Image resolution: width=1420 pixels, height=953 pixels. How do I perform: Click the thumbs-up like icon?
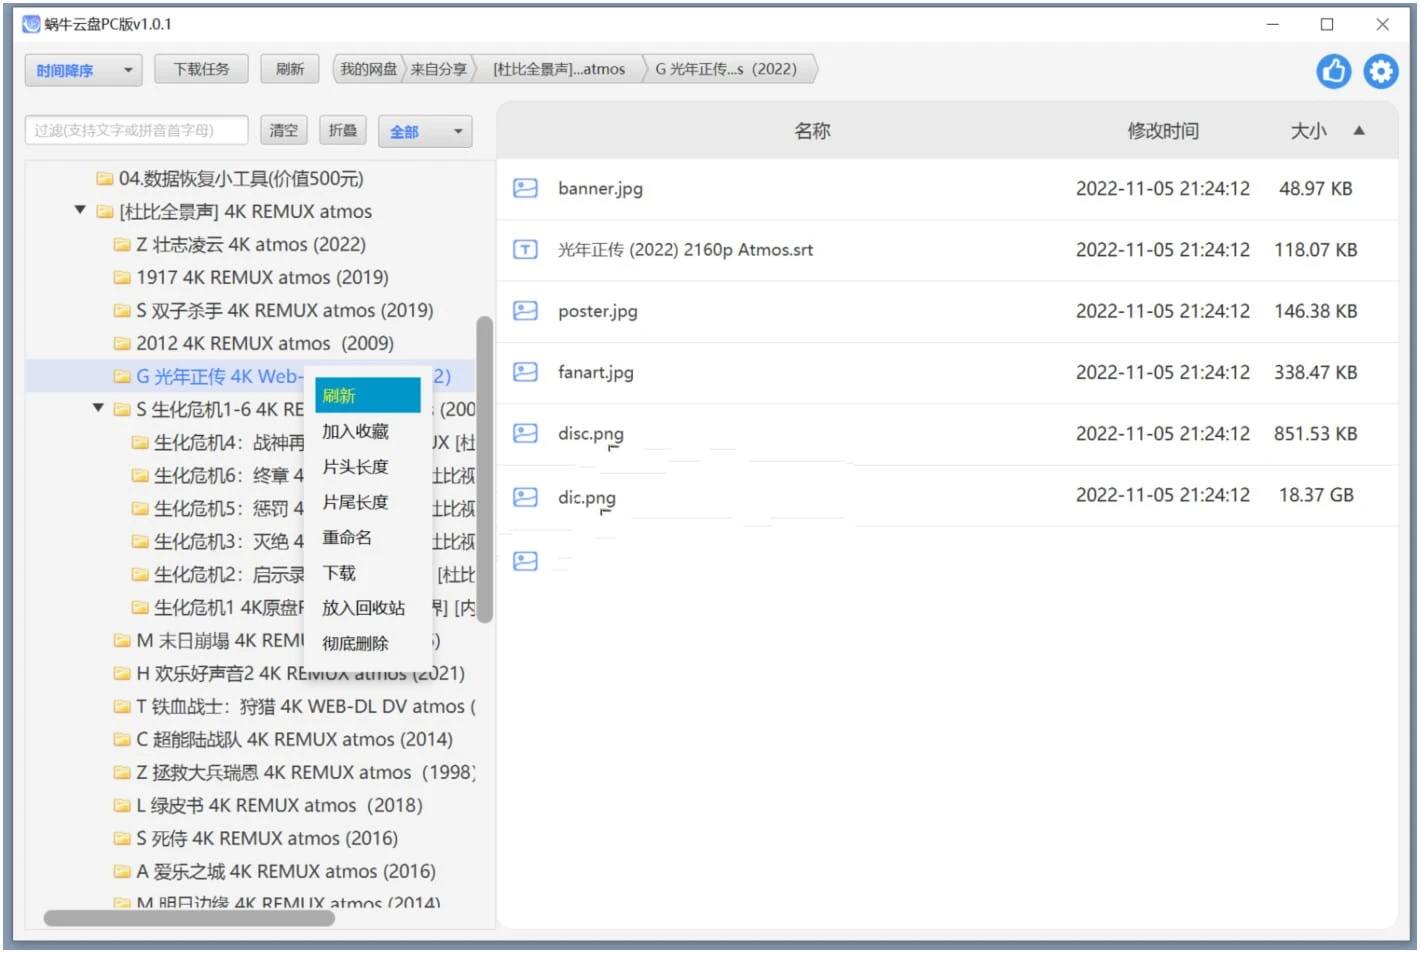(x=1333, y=70)
